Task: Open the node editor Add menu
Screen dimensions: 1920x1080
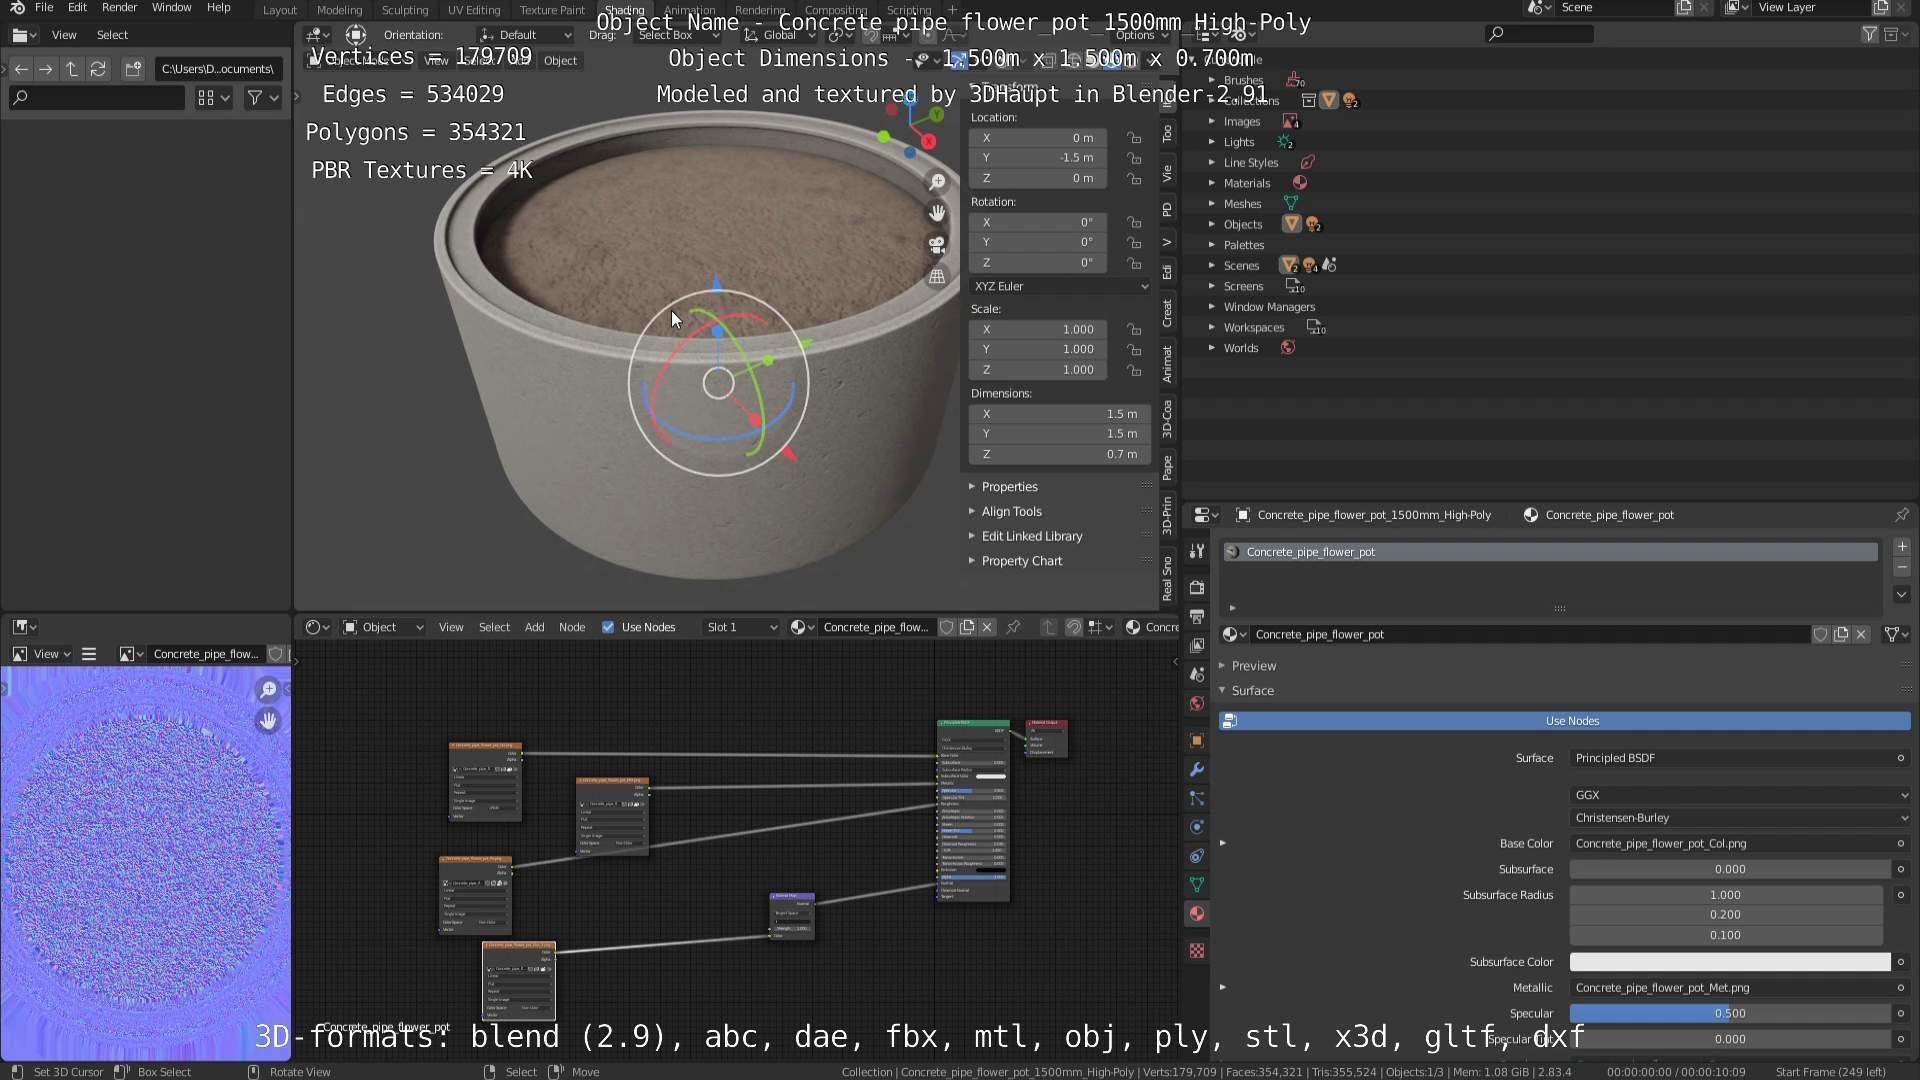Action: [x=535, y=627]
